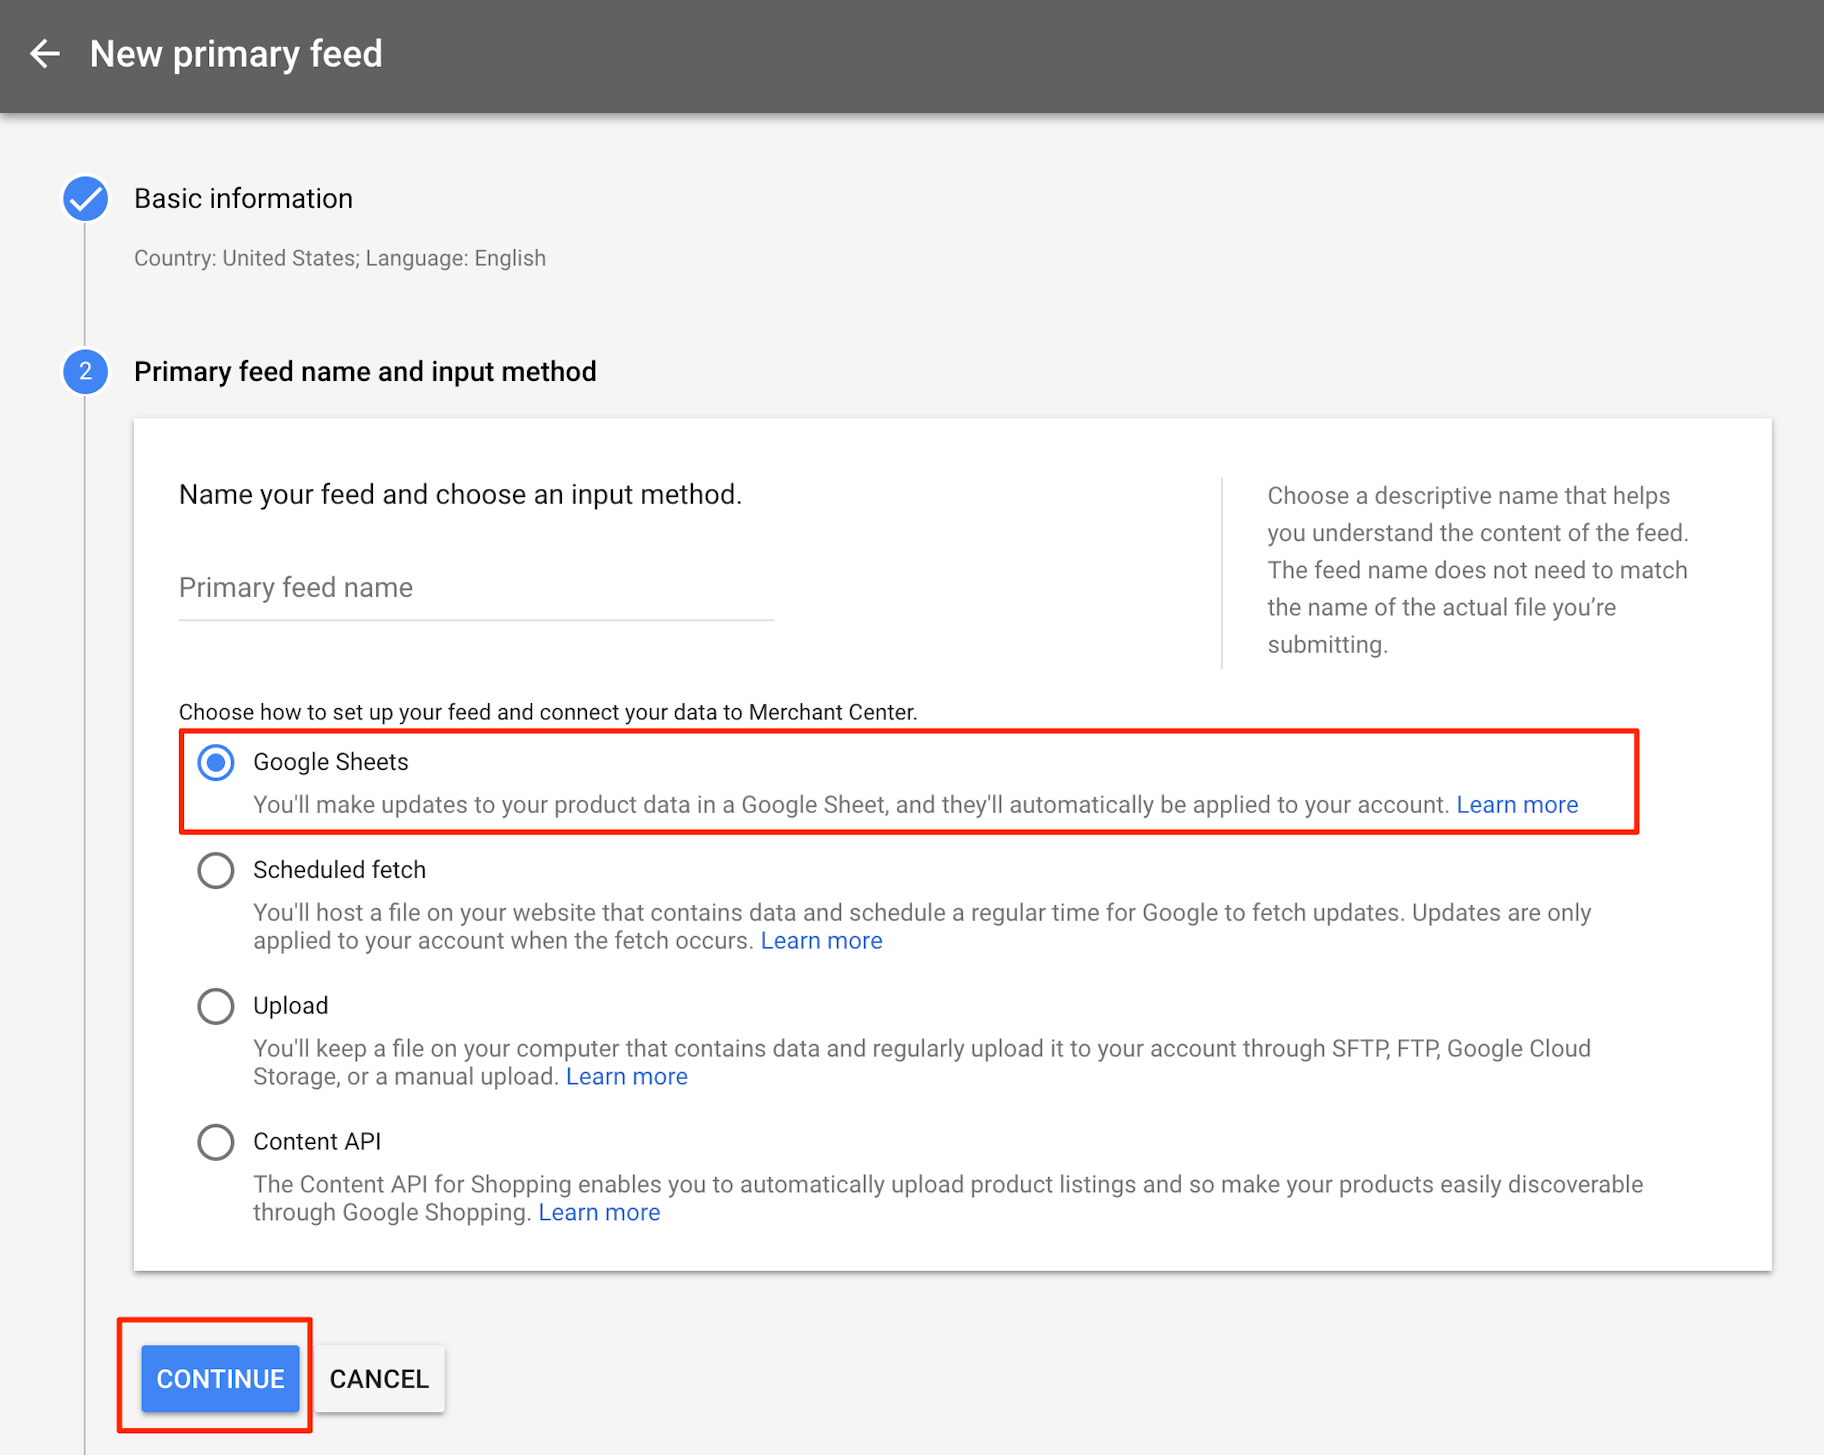The height and width of the screenshot is (1455, 1824).
Task: Click the Upload option label text
Action: pyautogui.click(x=290, y=1006)
